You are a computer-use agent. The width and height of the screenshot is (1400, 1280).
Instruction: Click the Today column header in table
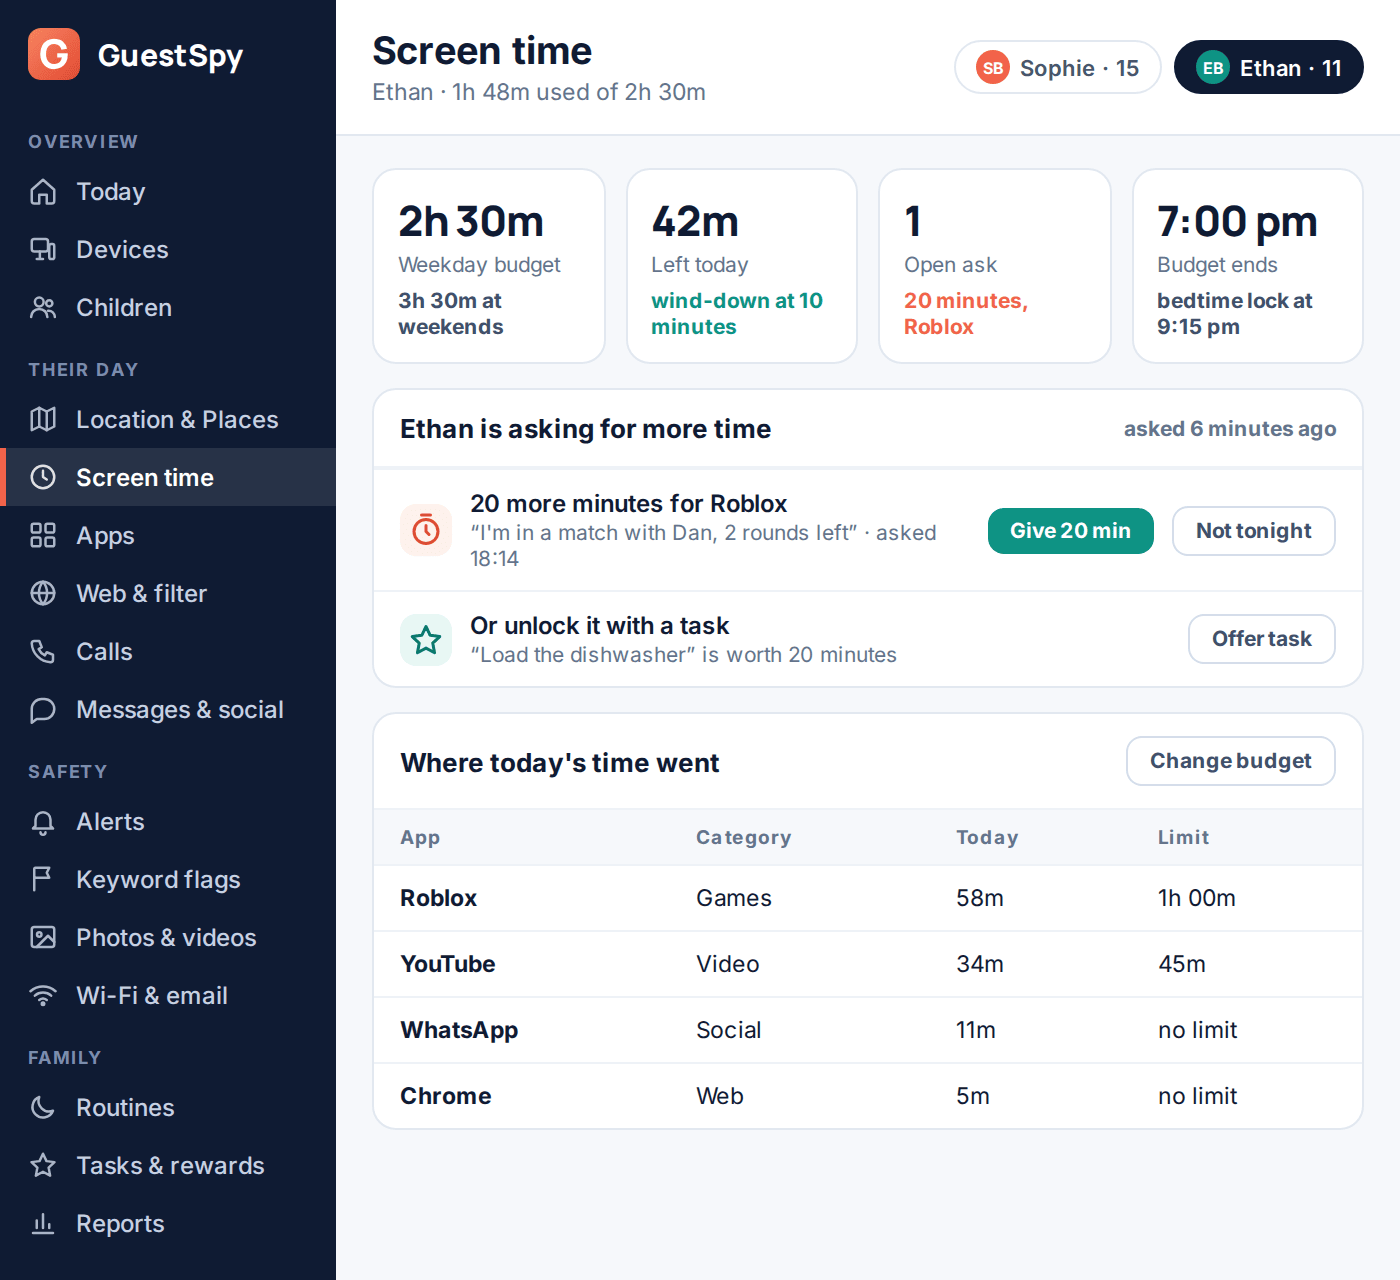pyautogui.click(x=987, y=838)
